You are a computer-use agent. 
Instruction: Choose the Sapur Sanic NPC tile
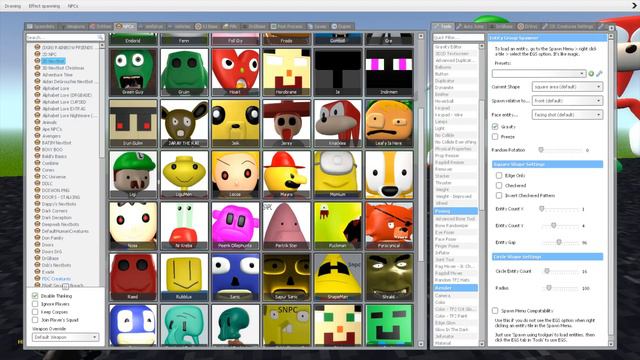[x=287, y=277]
